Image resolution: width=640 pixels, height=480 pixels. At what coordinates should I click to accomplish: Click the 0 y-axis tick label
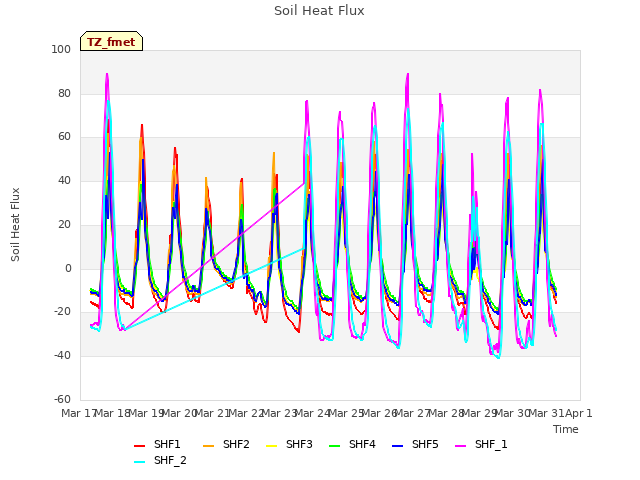[68, 269]
